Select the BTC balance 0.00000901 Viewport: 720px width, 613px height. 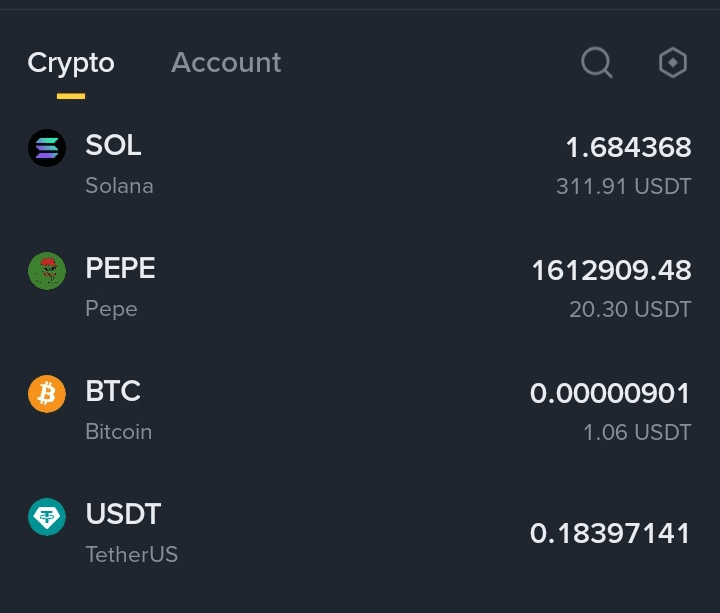pyautogui.click(x=610, y=394)
